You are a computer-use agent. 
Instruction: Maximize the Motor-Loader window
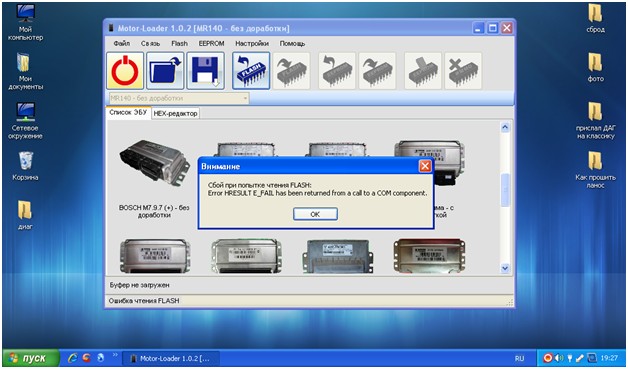(493, 28)
